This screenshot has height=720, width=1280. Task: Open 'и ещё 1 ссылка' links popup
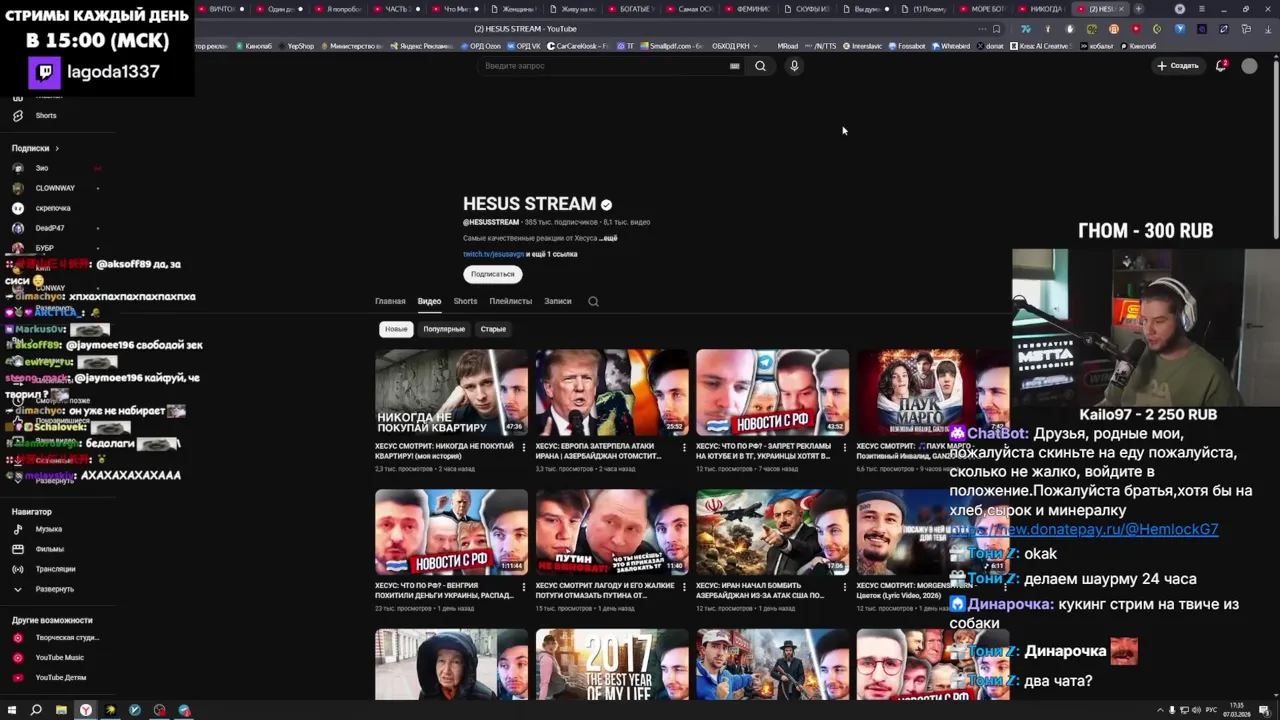coord(552,254)
